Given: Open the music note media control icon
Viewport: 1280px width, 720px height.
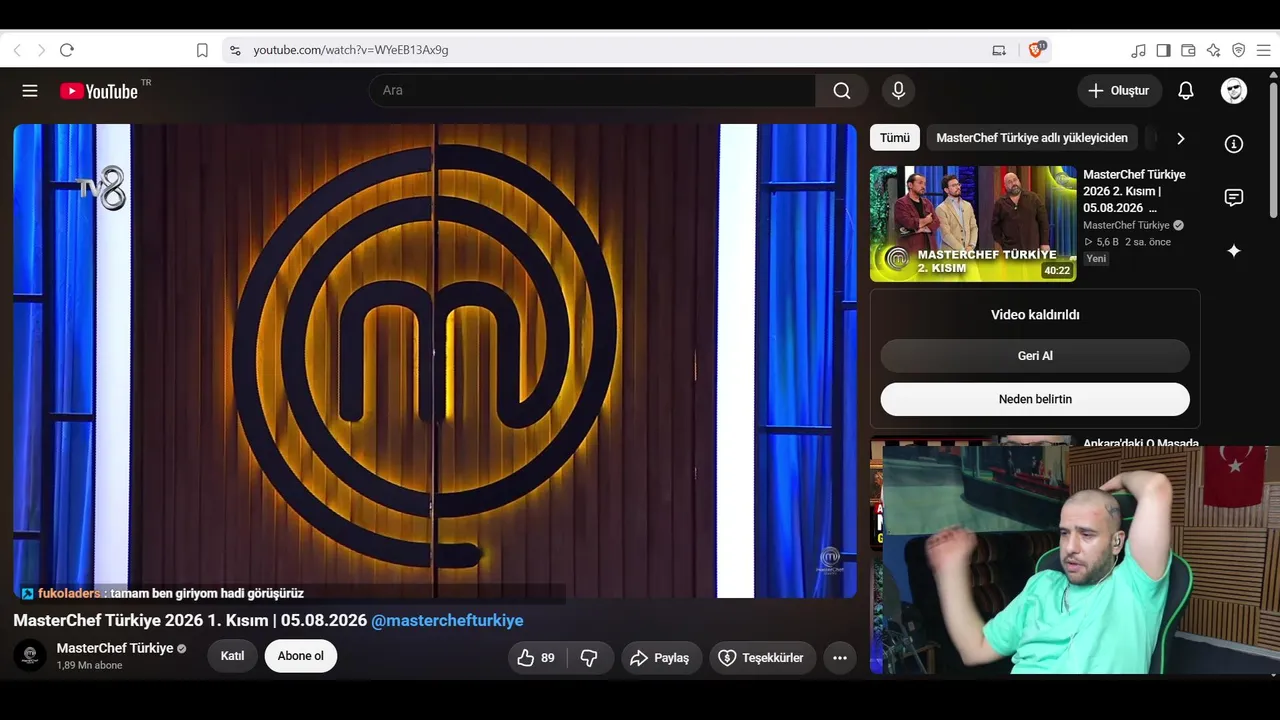Looking at the screenshot, I should click(1138, 50).
